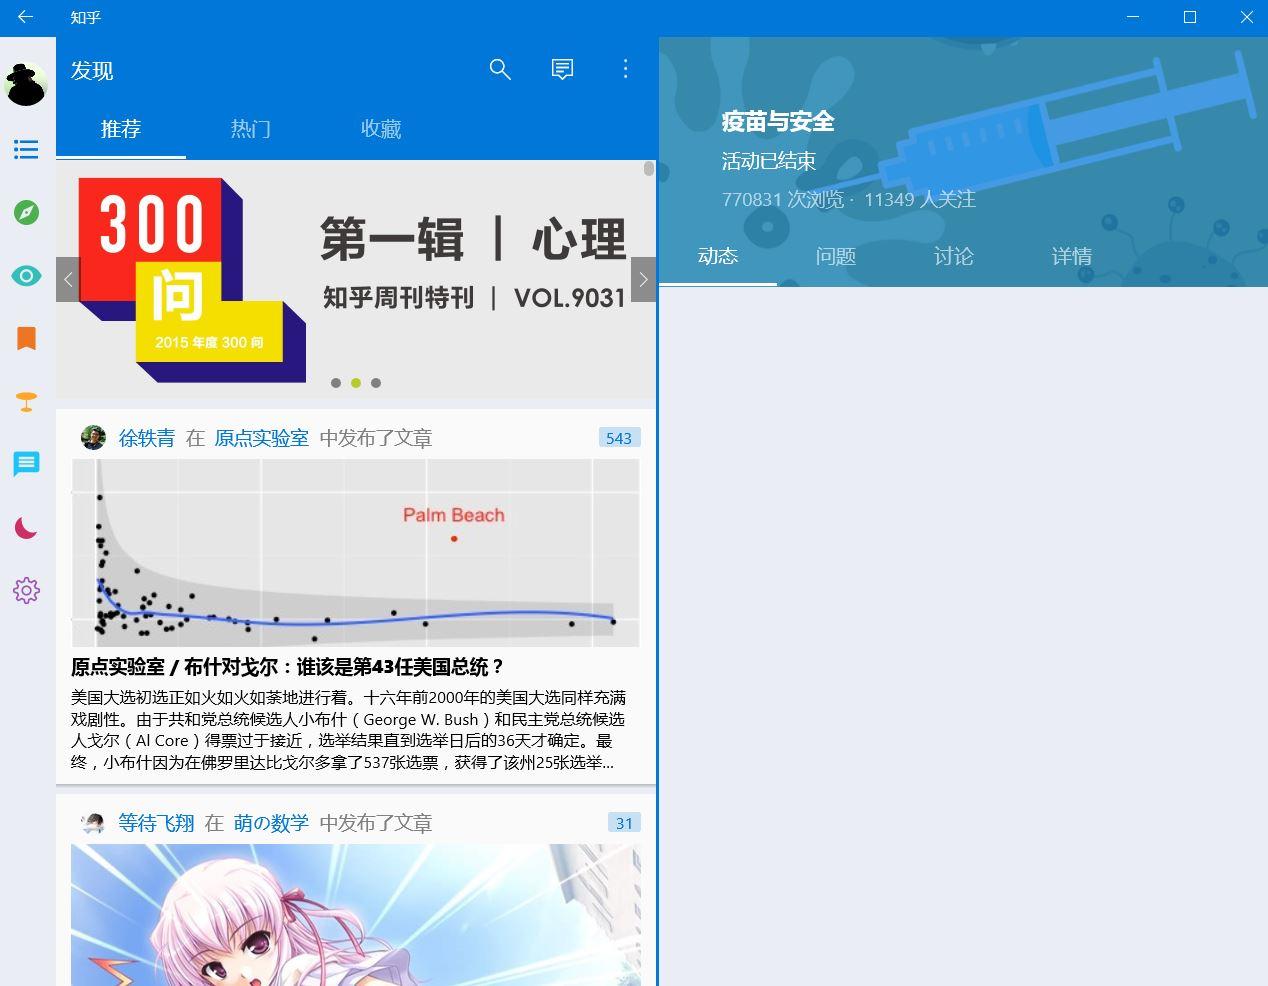This screenshot has width=1268, height=986.
Task: Open the orange bookmark Collections icon
Action: pos(26,339)
